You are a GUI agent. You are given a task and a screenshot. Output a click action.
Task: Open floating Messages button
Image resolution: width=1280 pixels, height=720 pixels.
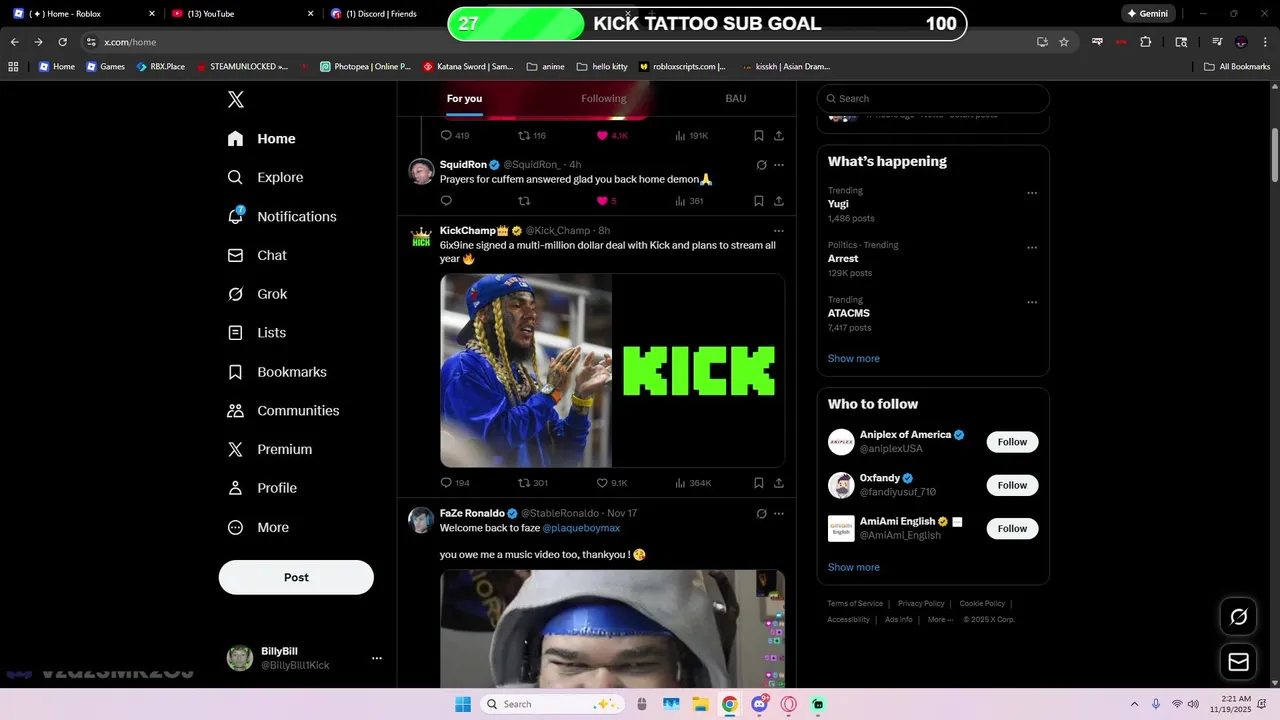[1238, 662]
